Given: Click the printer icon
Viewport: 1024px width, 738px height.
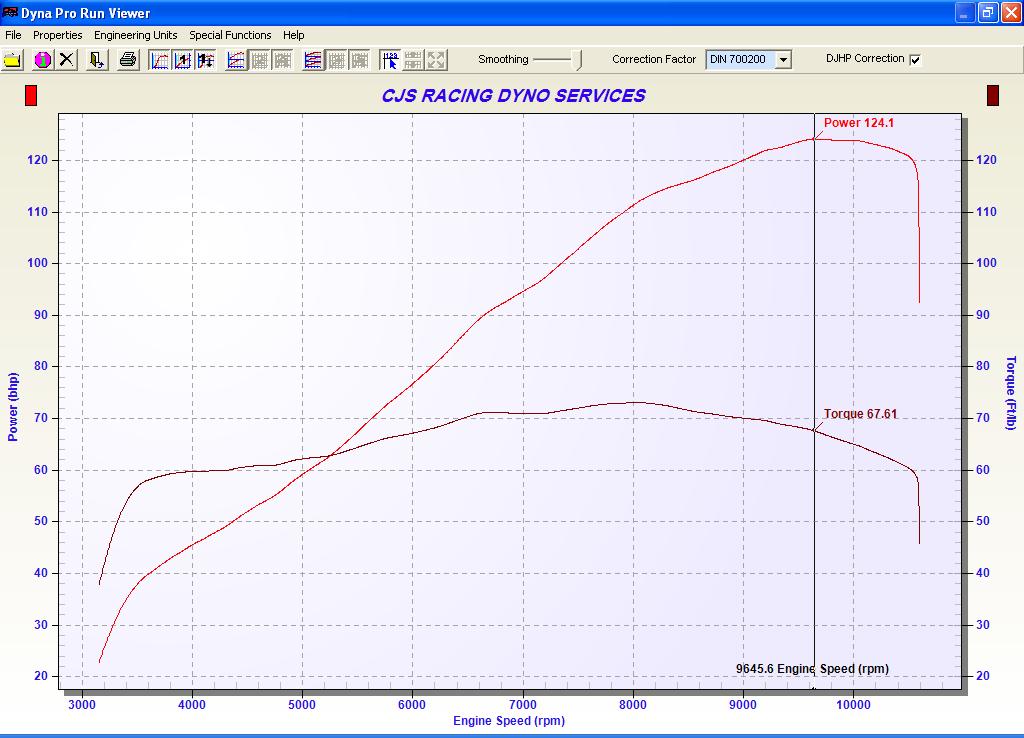Looking at the screenshot, I should click(x=128, y=60).
